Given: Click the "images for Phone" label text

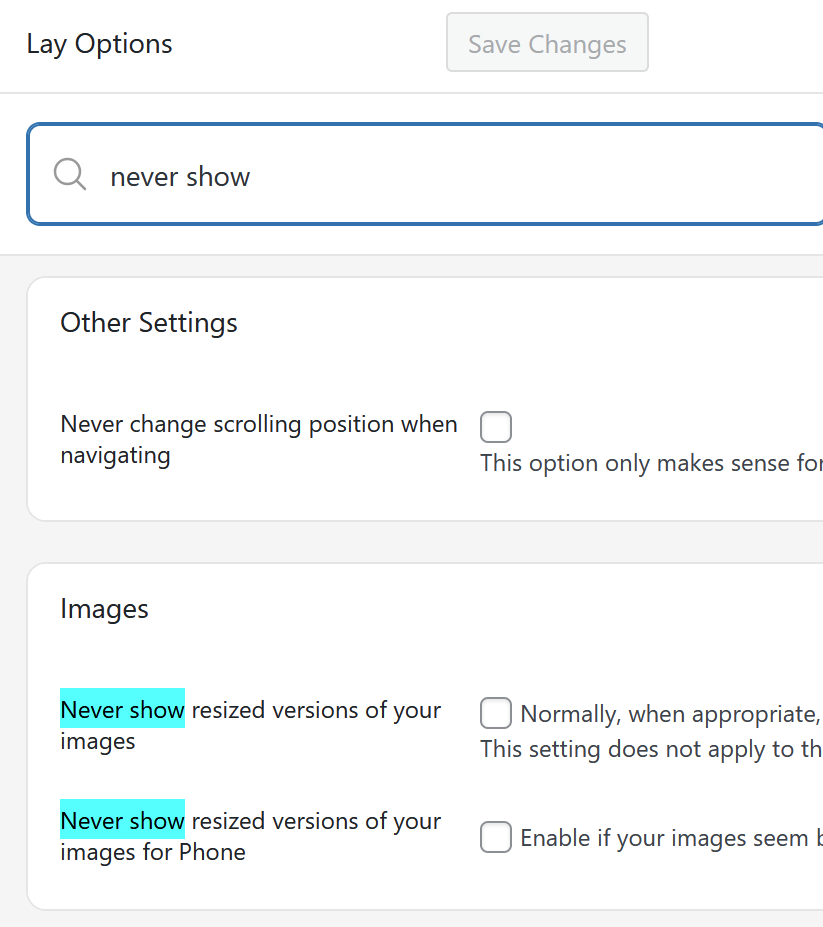Looking at the screenshot, I should click(x=152, y=852).
